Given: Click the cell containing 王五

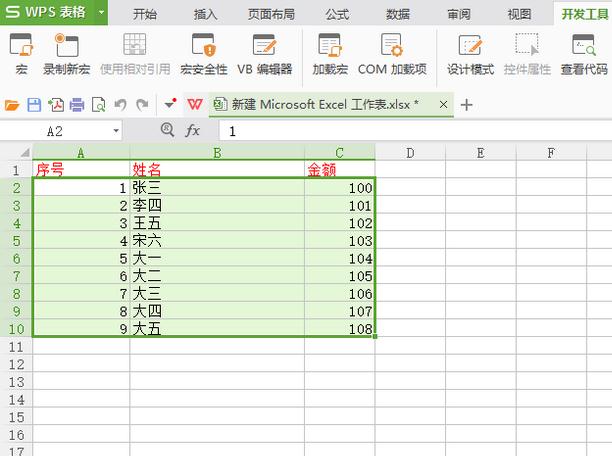Looking at the screenshot, I should 217,223.
